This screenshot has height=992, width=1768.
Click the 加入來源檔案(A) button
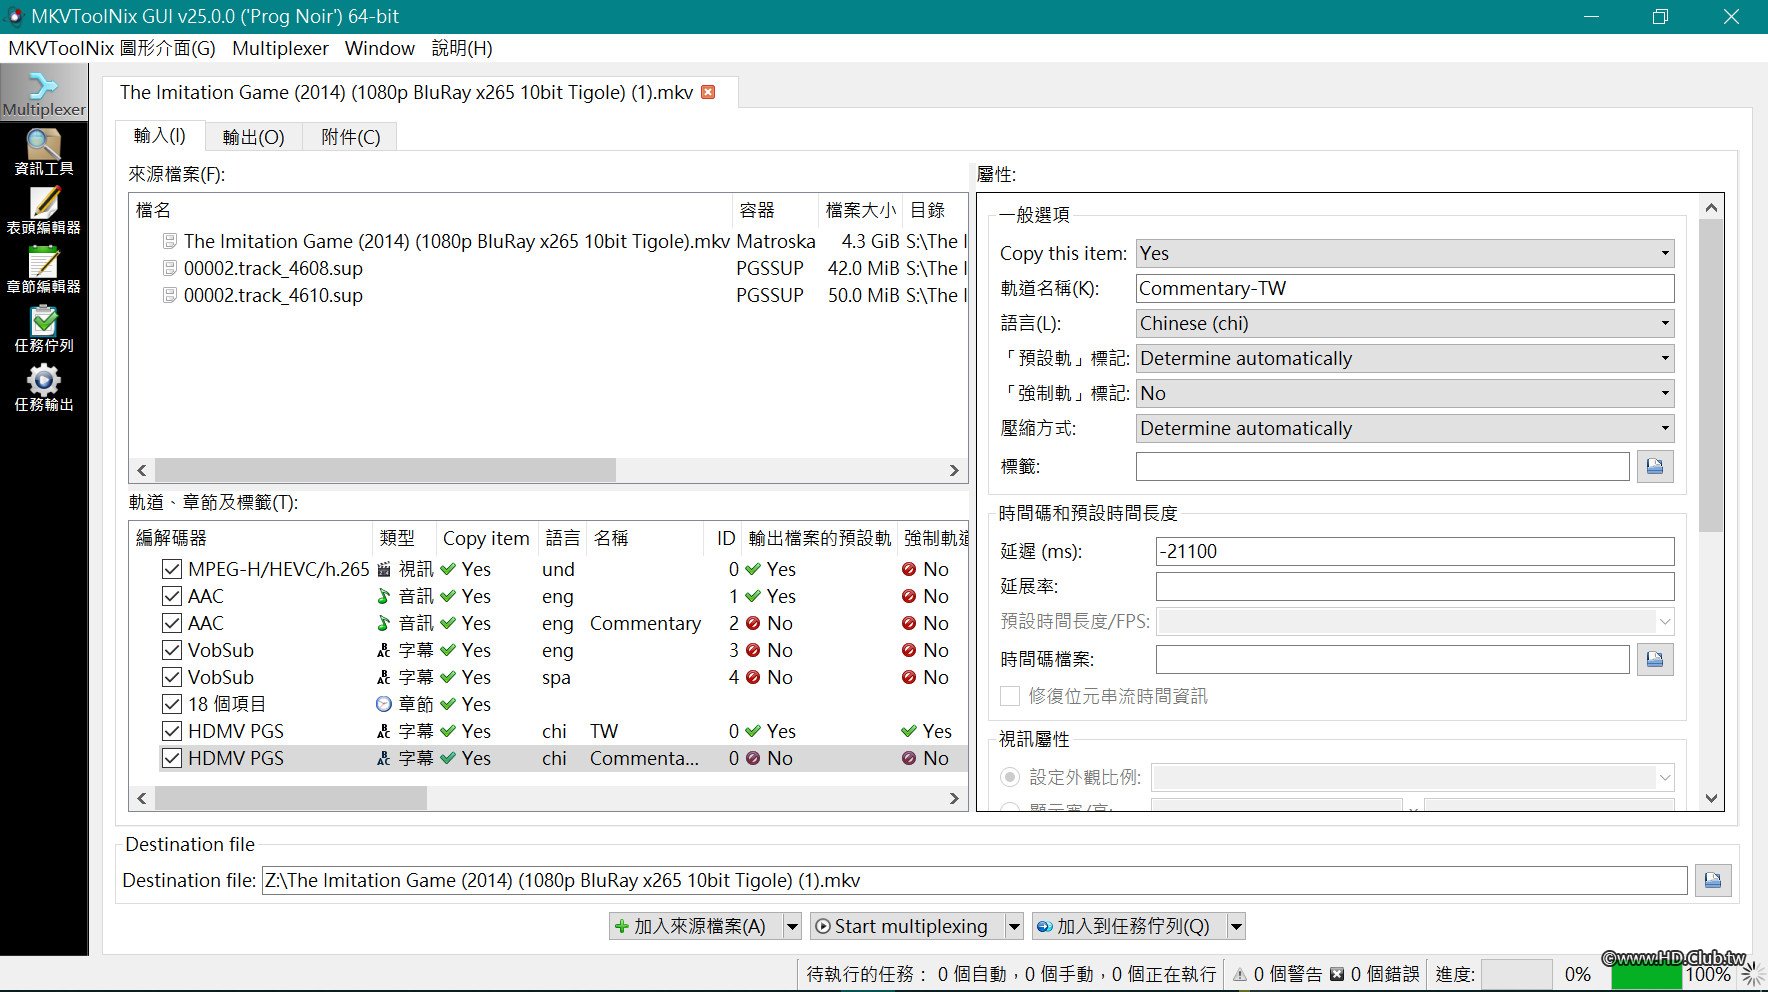696,926
